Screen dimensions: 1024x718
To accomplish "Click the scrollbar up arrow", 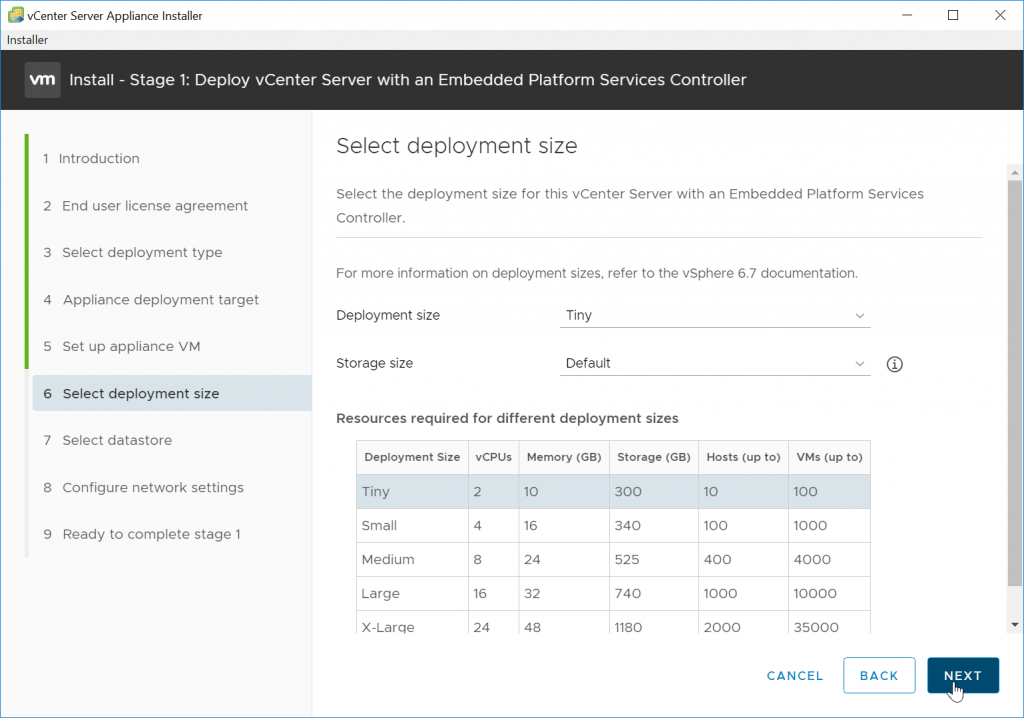I will click(1014, 172).
